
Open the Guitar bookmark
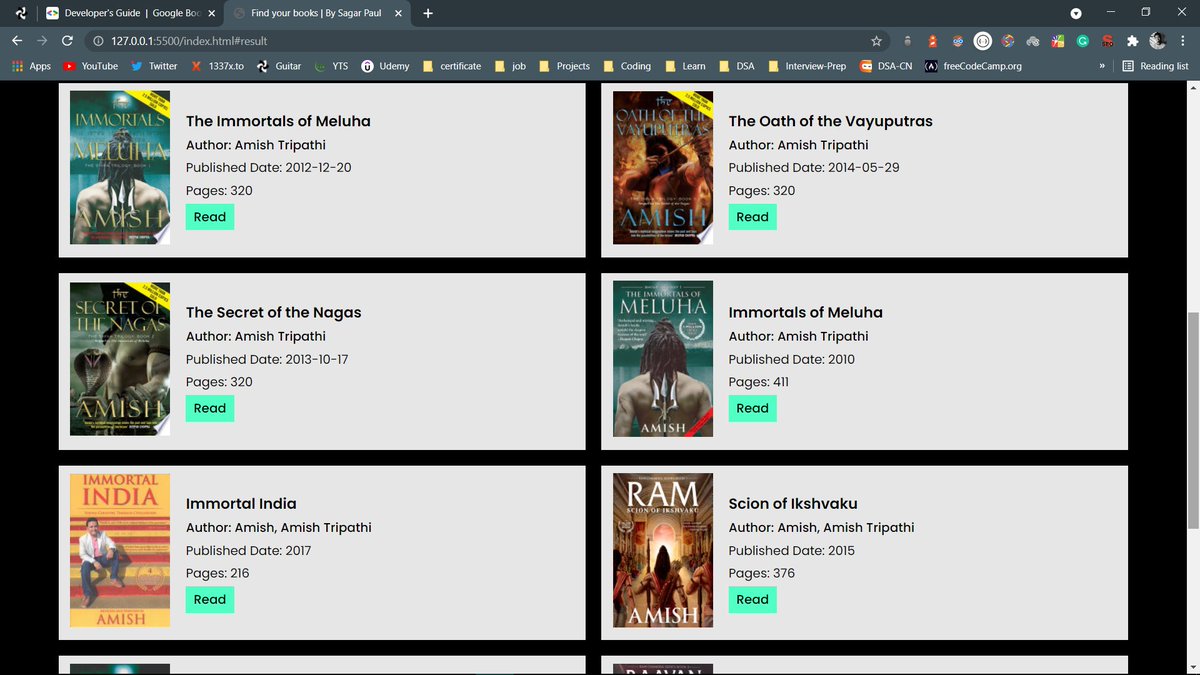[279, 66]
